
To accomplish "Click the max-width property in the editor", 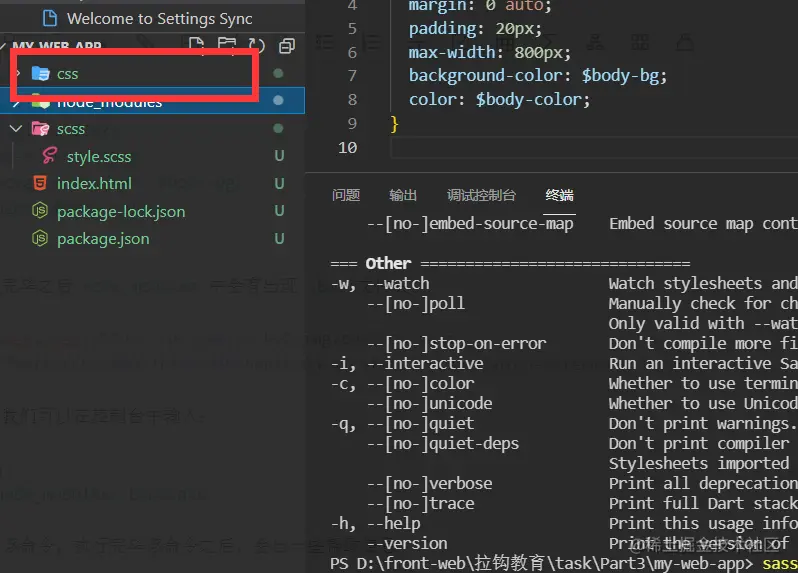I will click(452, 52).
